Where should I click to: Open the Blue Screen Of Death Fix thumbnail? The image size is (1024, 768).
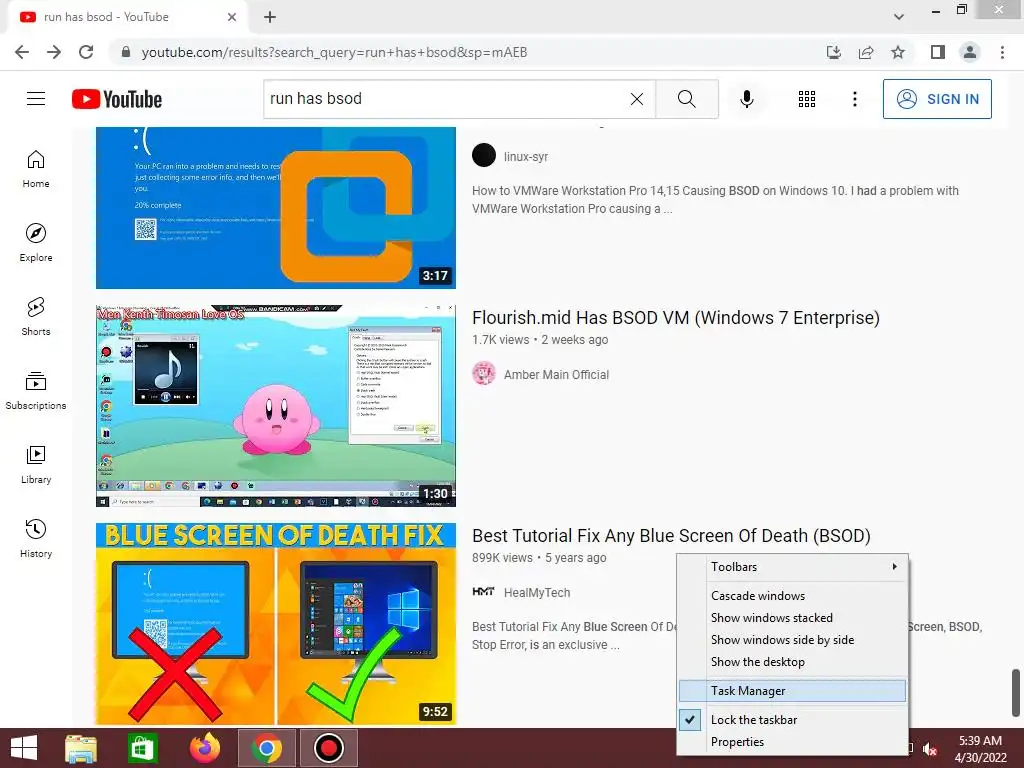pos(276,624)
